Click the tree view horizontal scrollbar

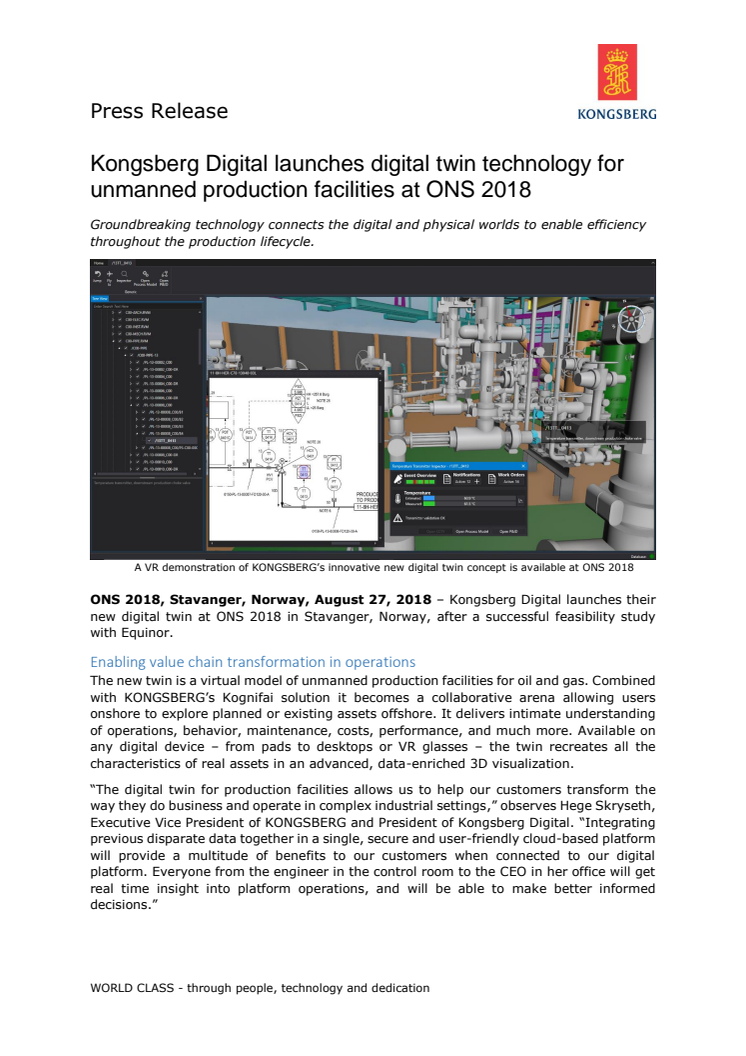click(142, 473)
